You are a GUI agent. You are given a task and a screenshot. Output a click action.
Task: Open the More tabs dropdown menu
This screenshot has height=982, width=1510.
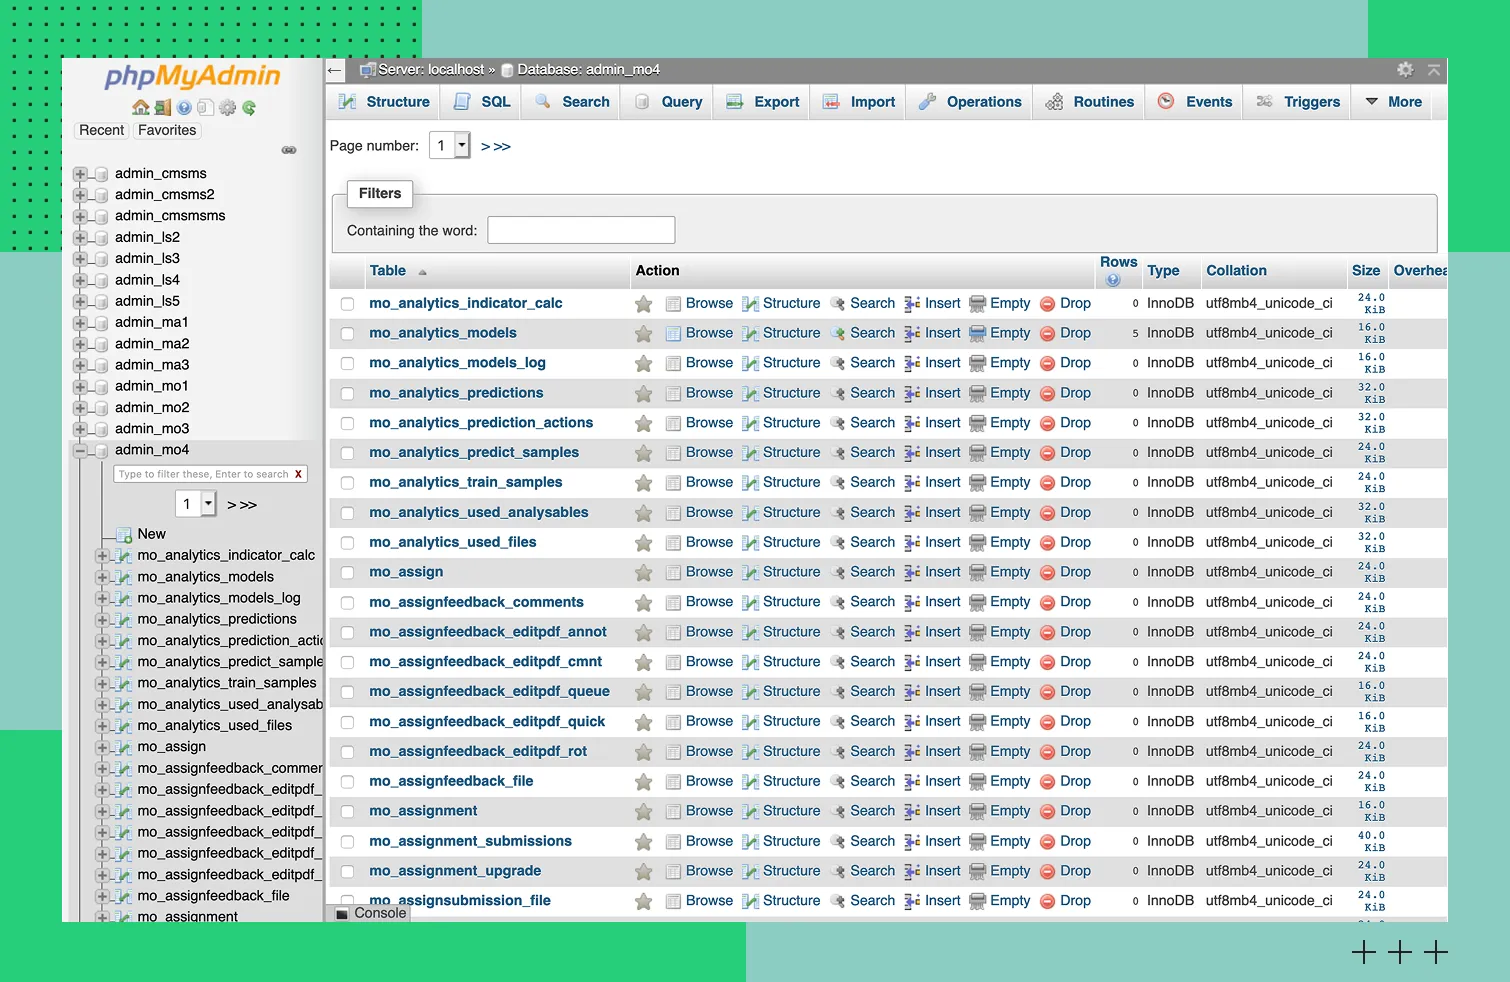(1394, 102)
